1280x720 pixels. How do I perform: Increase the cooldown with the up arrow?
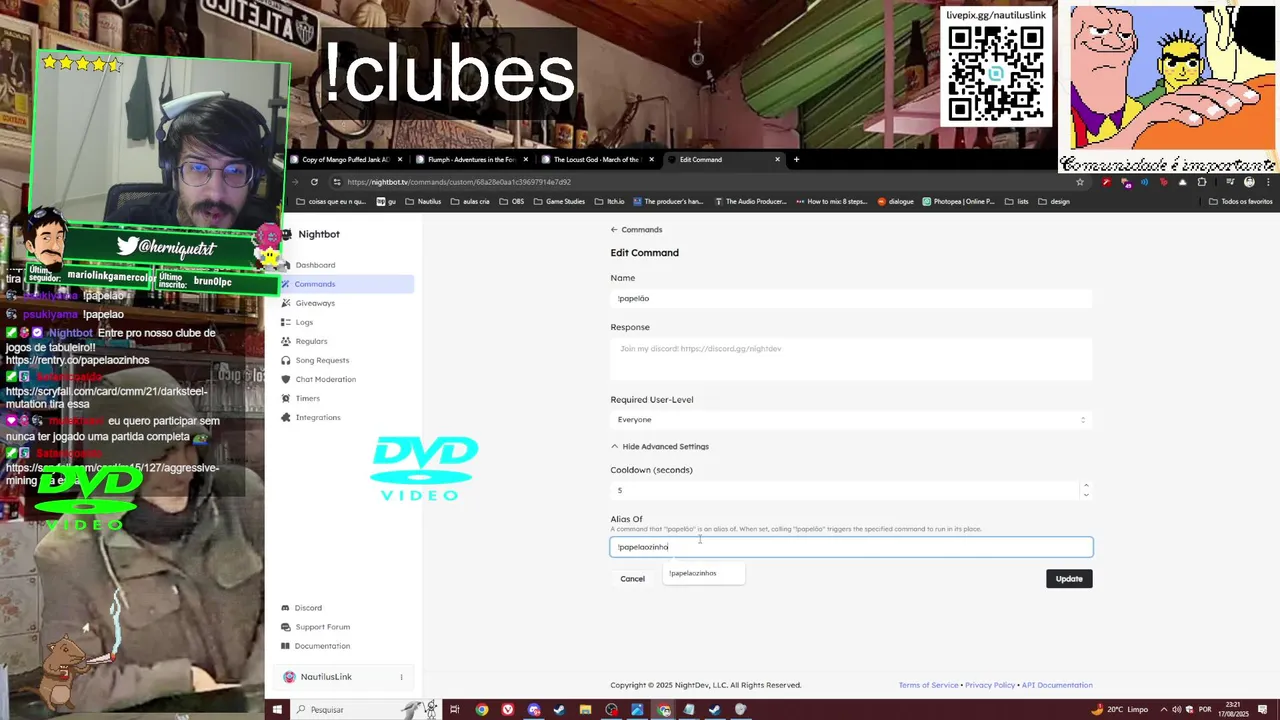click(x=1086, y=486)
